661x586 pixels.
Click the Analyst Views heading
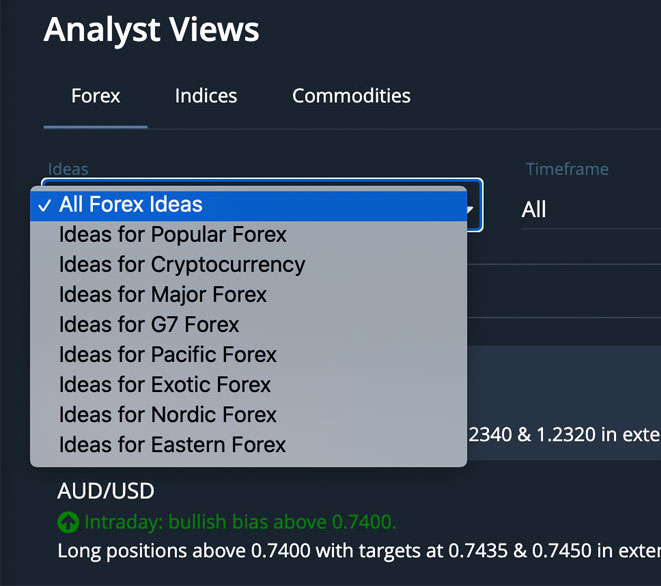pos(151,30)
